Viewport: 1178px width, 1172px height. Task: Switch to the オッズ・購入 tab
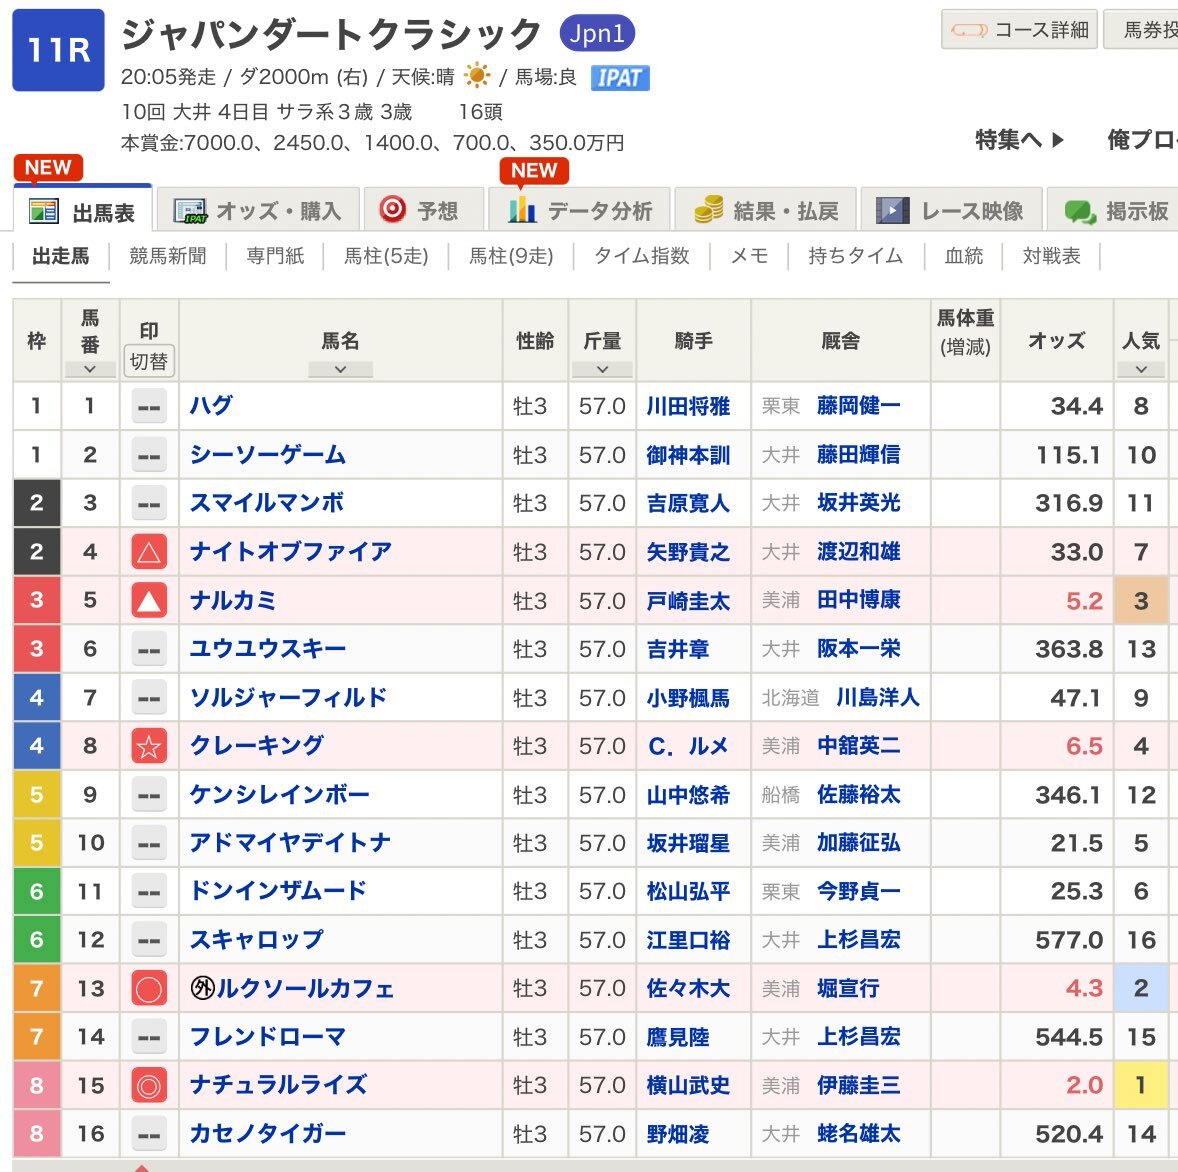[x=258, y=211]
